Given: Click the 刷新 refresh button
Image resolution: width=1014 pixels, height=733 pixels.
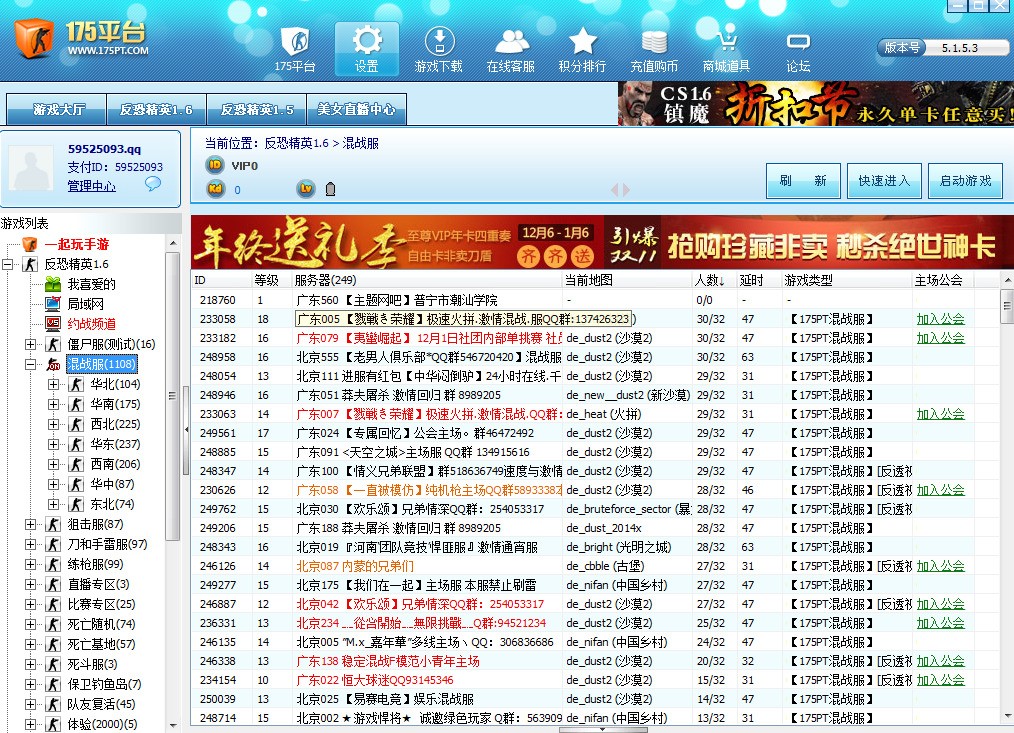Looking at the screenshot, I should [803, 181].
